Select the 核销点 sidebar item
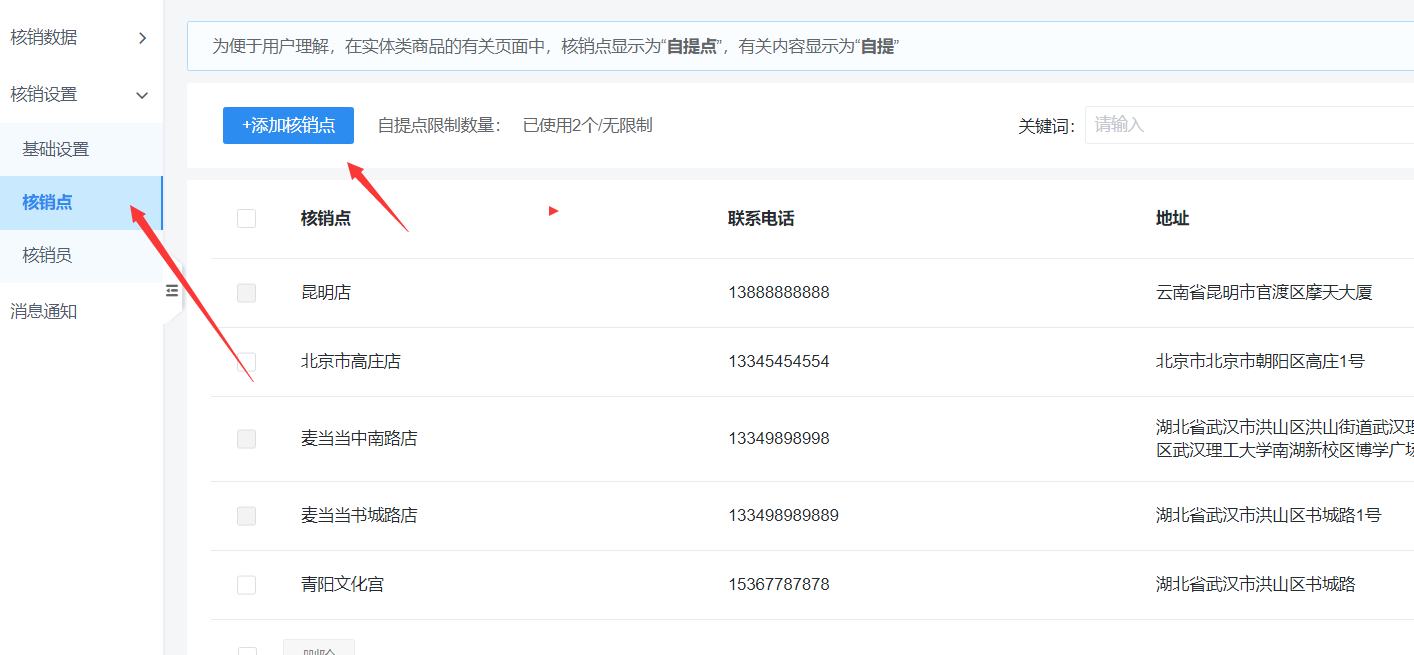 click(x=47, y=202)
